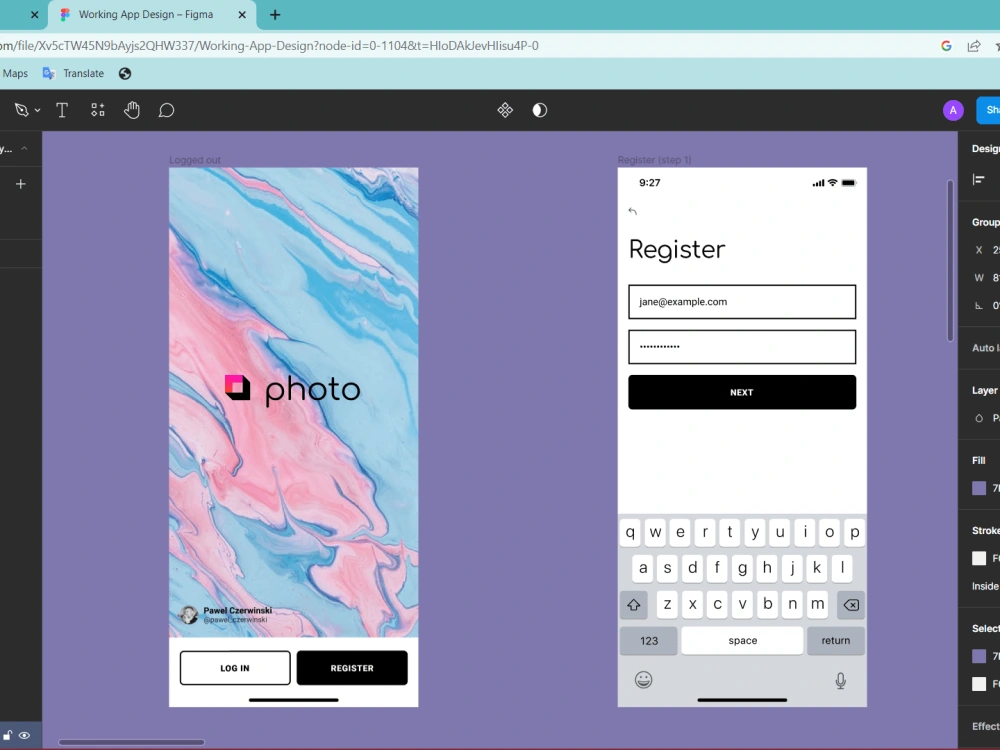
Task: Click the Selection colors white swatch
Action: coord(979,684)
